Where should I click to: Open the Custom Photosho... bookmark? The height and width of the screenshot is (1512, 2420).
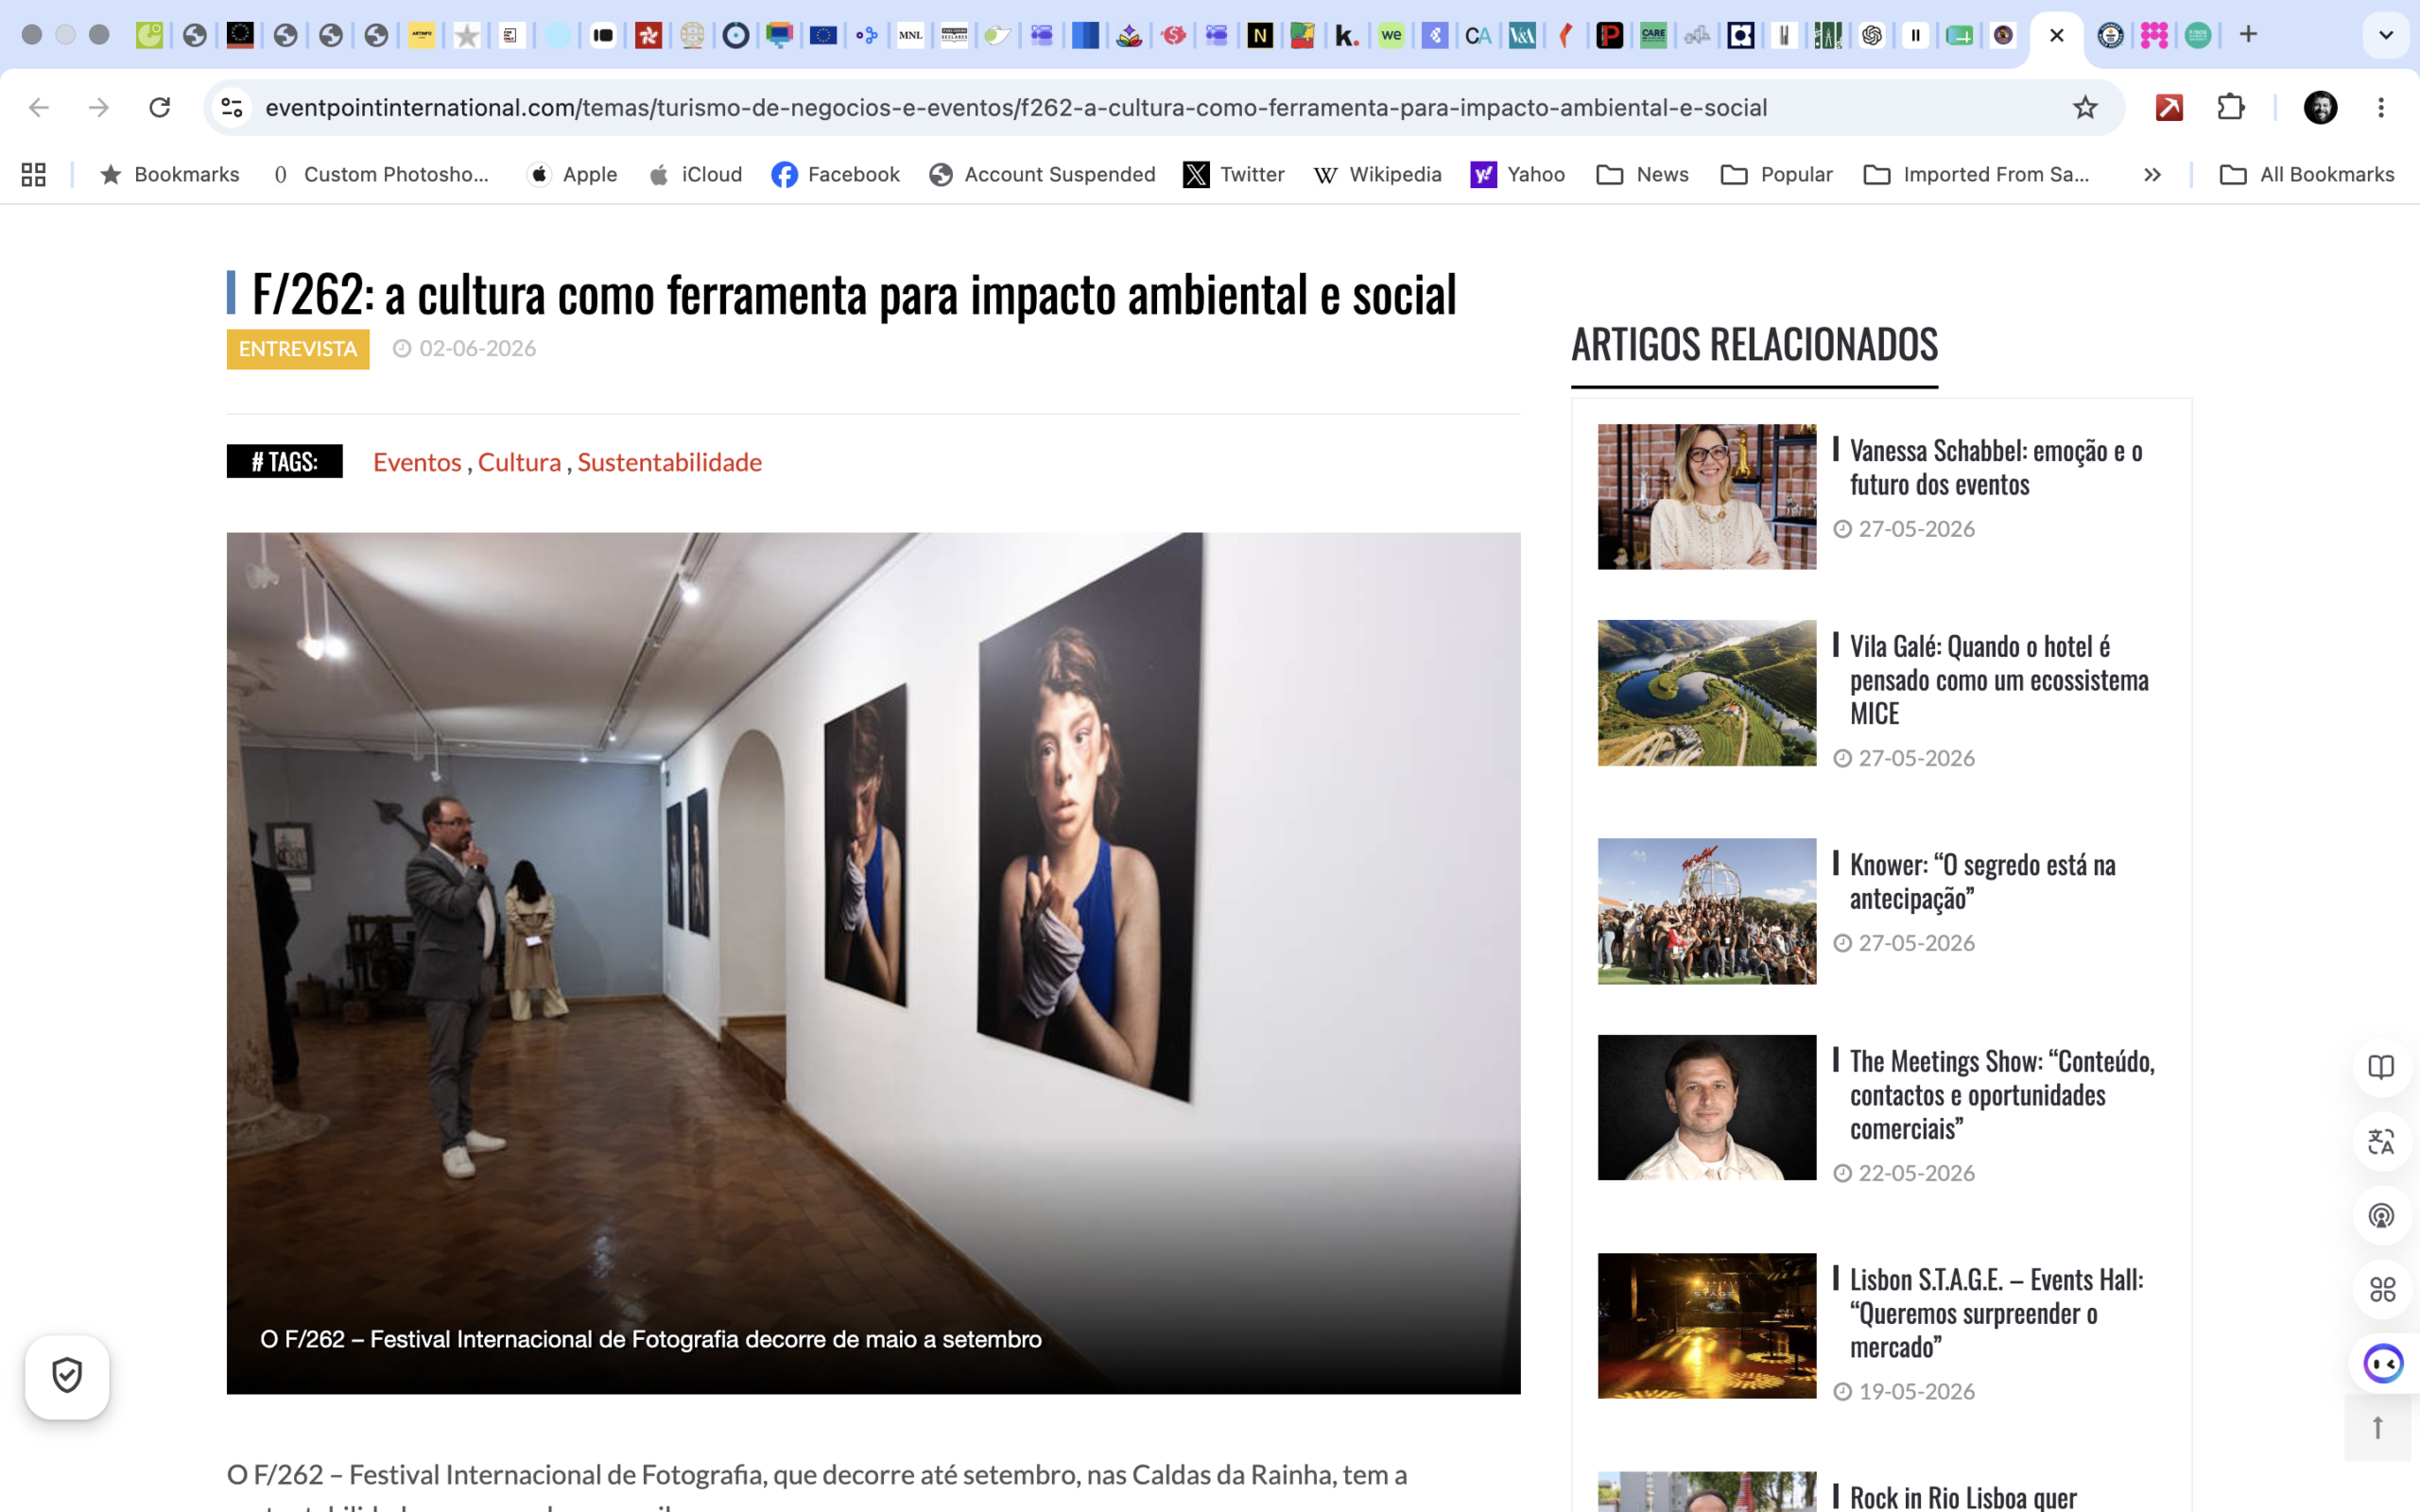click(381, 175)
